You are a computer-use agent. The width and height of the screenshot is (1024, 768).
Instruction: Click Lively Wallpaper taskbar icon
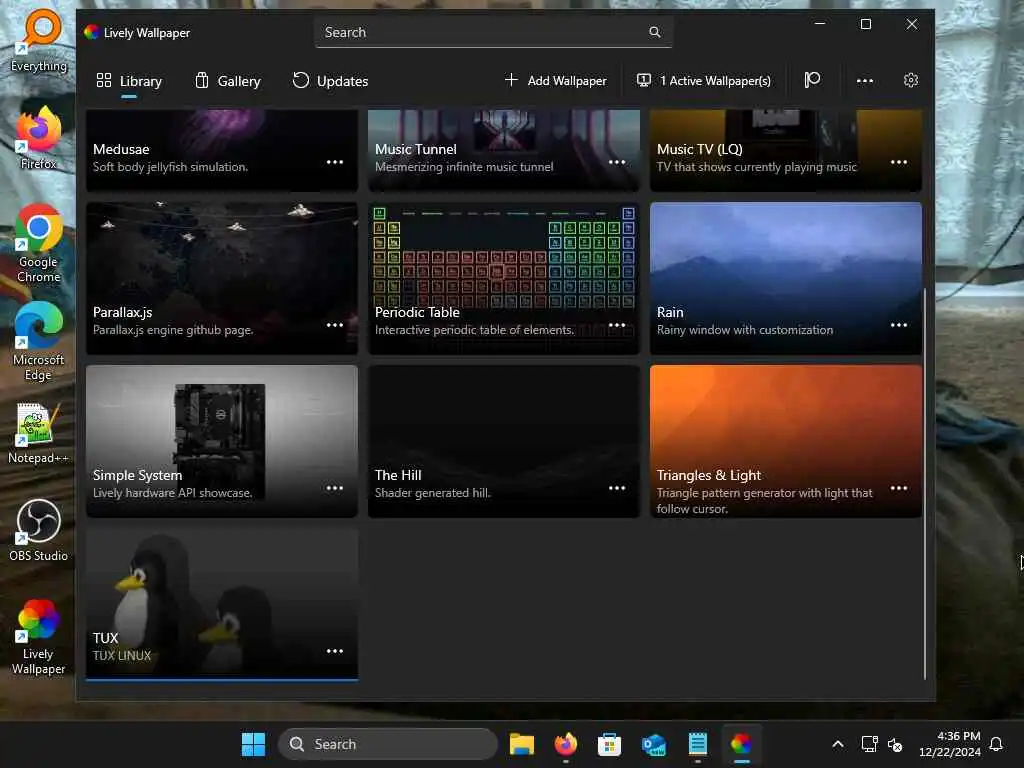(741, 744)
